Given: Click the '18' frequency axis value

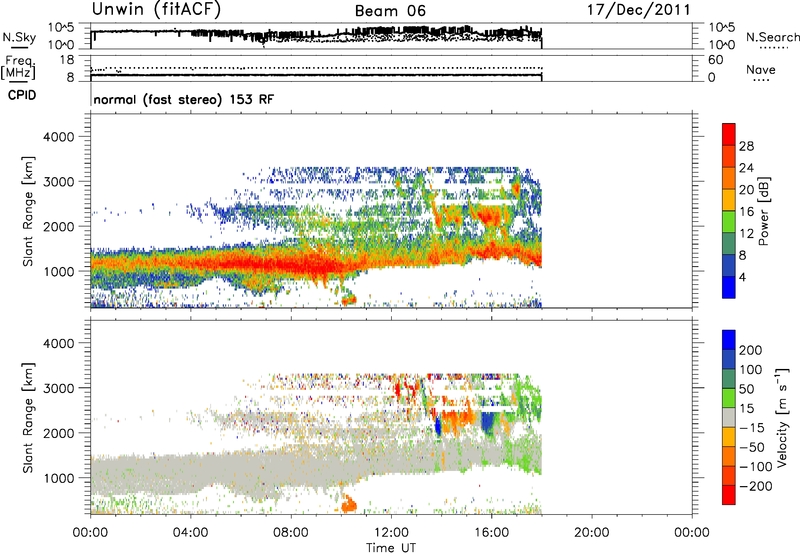Looking at the screenshot, I should [x=67, y=60].
